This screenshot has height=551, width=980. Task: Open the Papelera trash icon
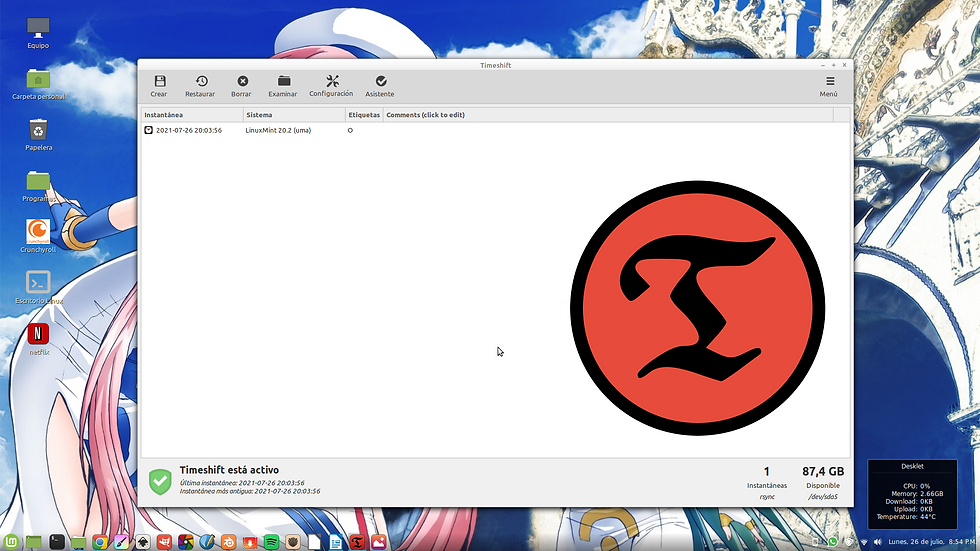[x=38, y=135]
